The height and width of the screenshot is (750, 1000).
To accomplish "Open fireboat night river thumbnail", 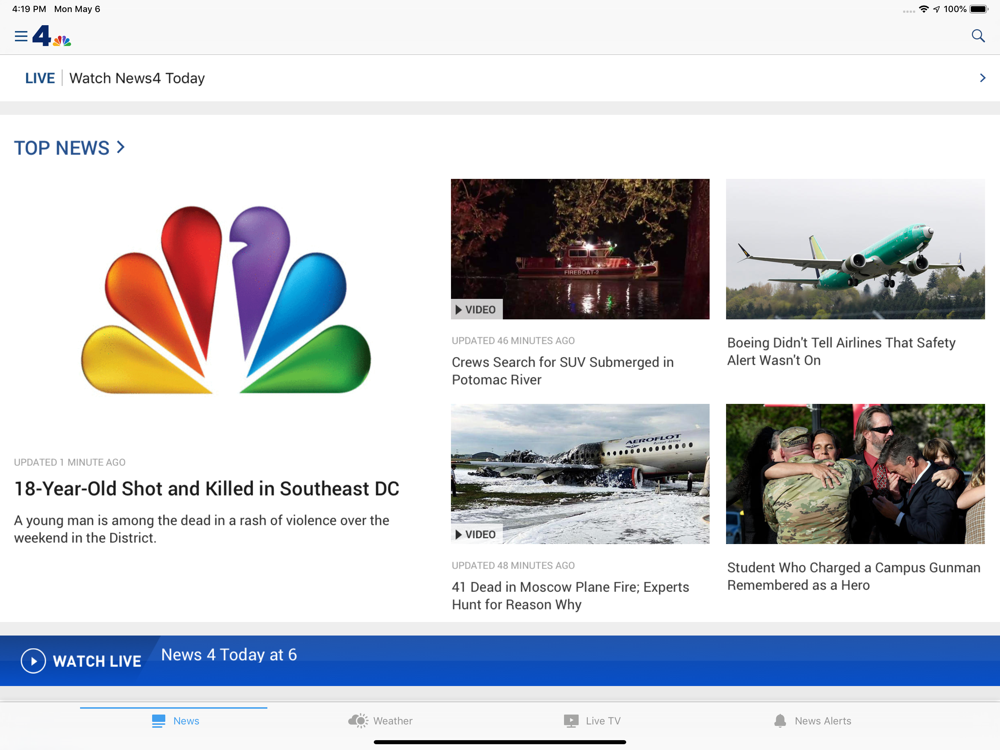I will click(580, 249).
